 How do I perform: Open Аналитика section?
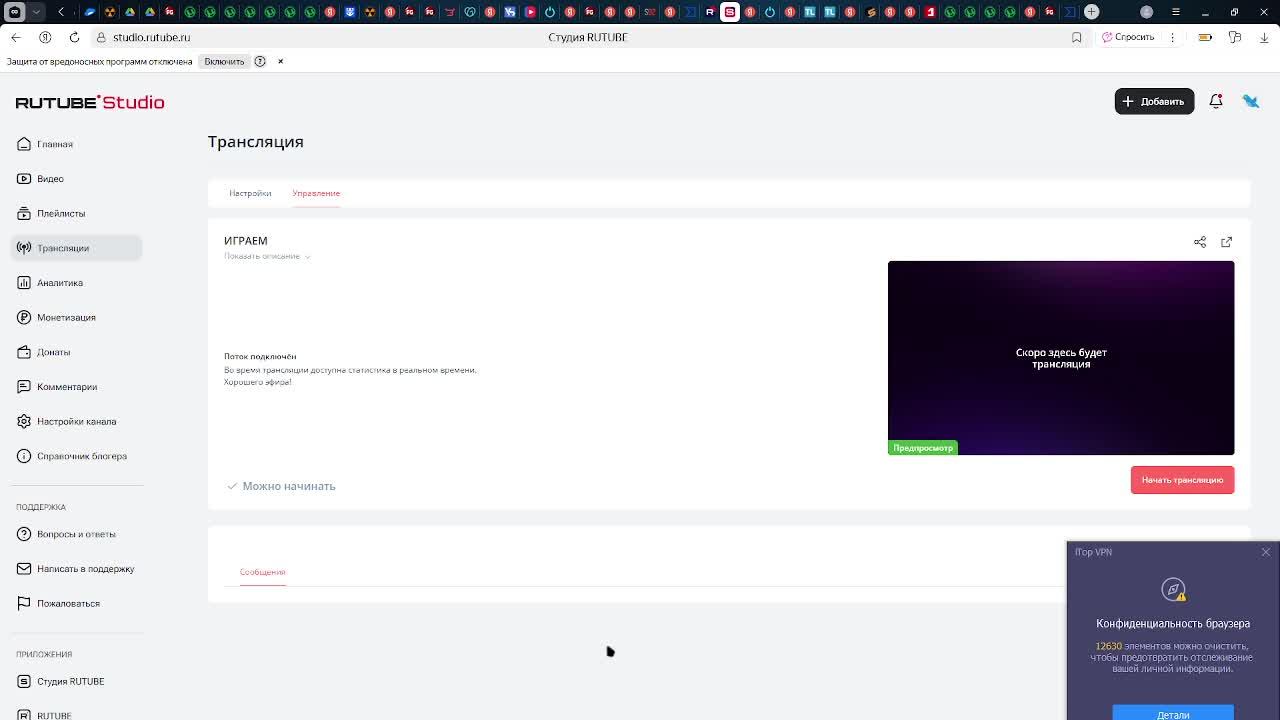click(x=77, y=283)
